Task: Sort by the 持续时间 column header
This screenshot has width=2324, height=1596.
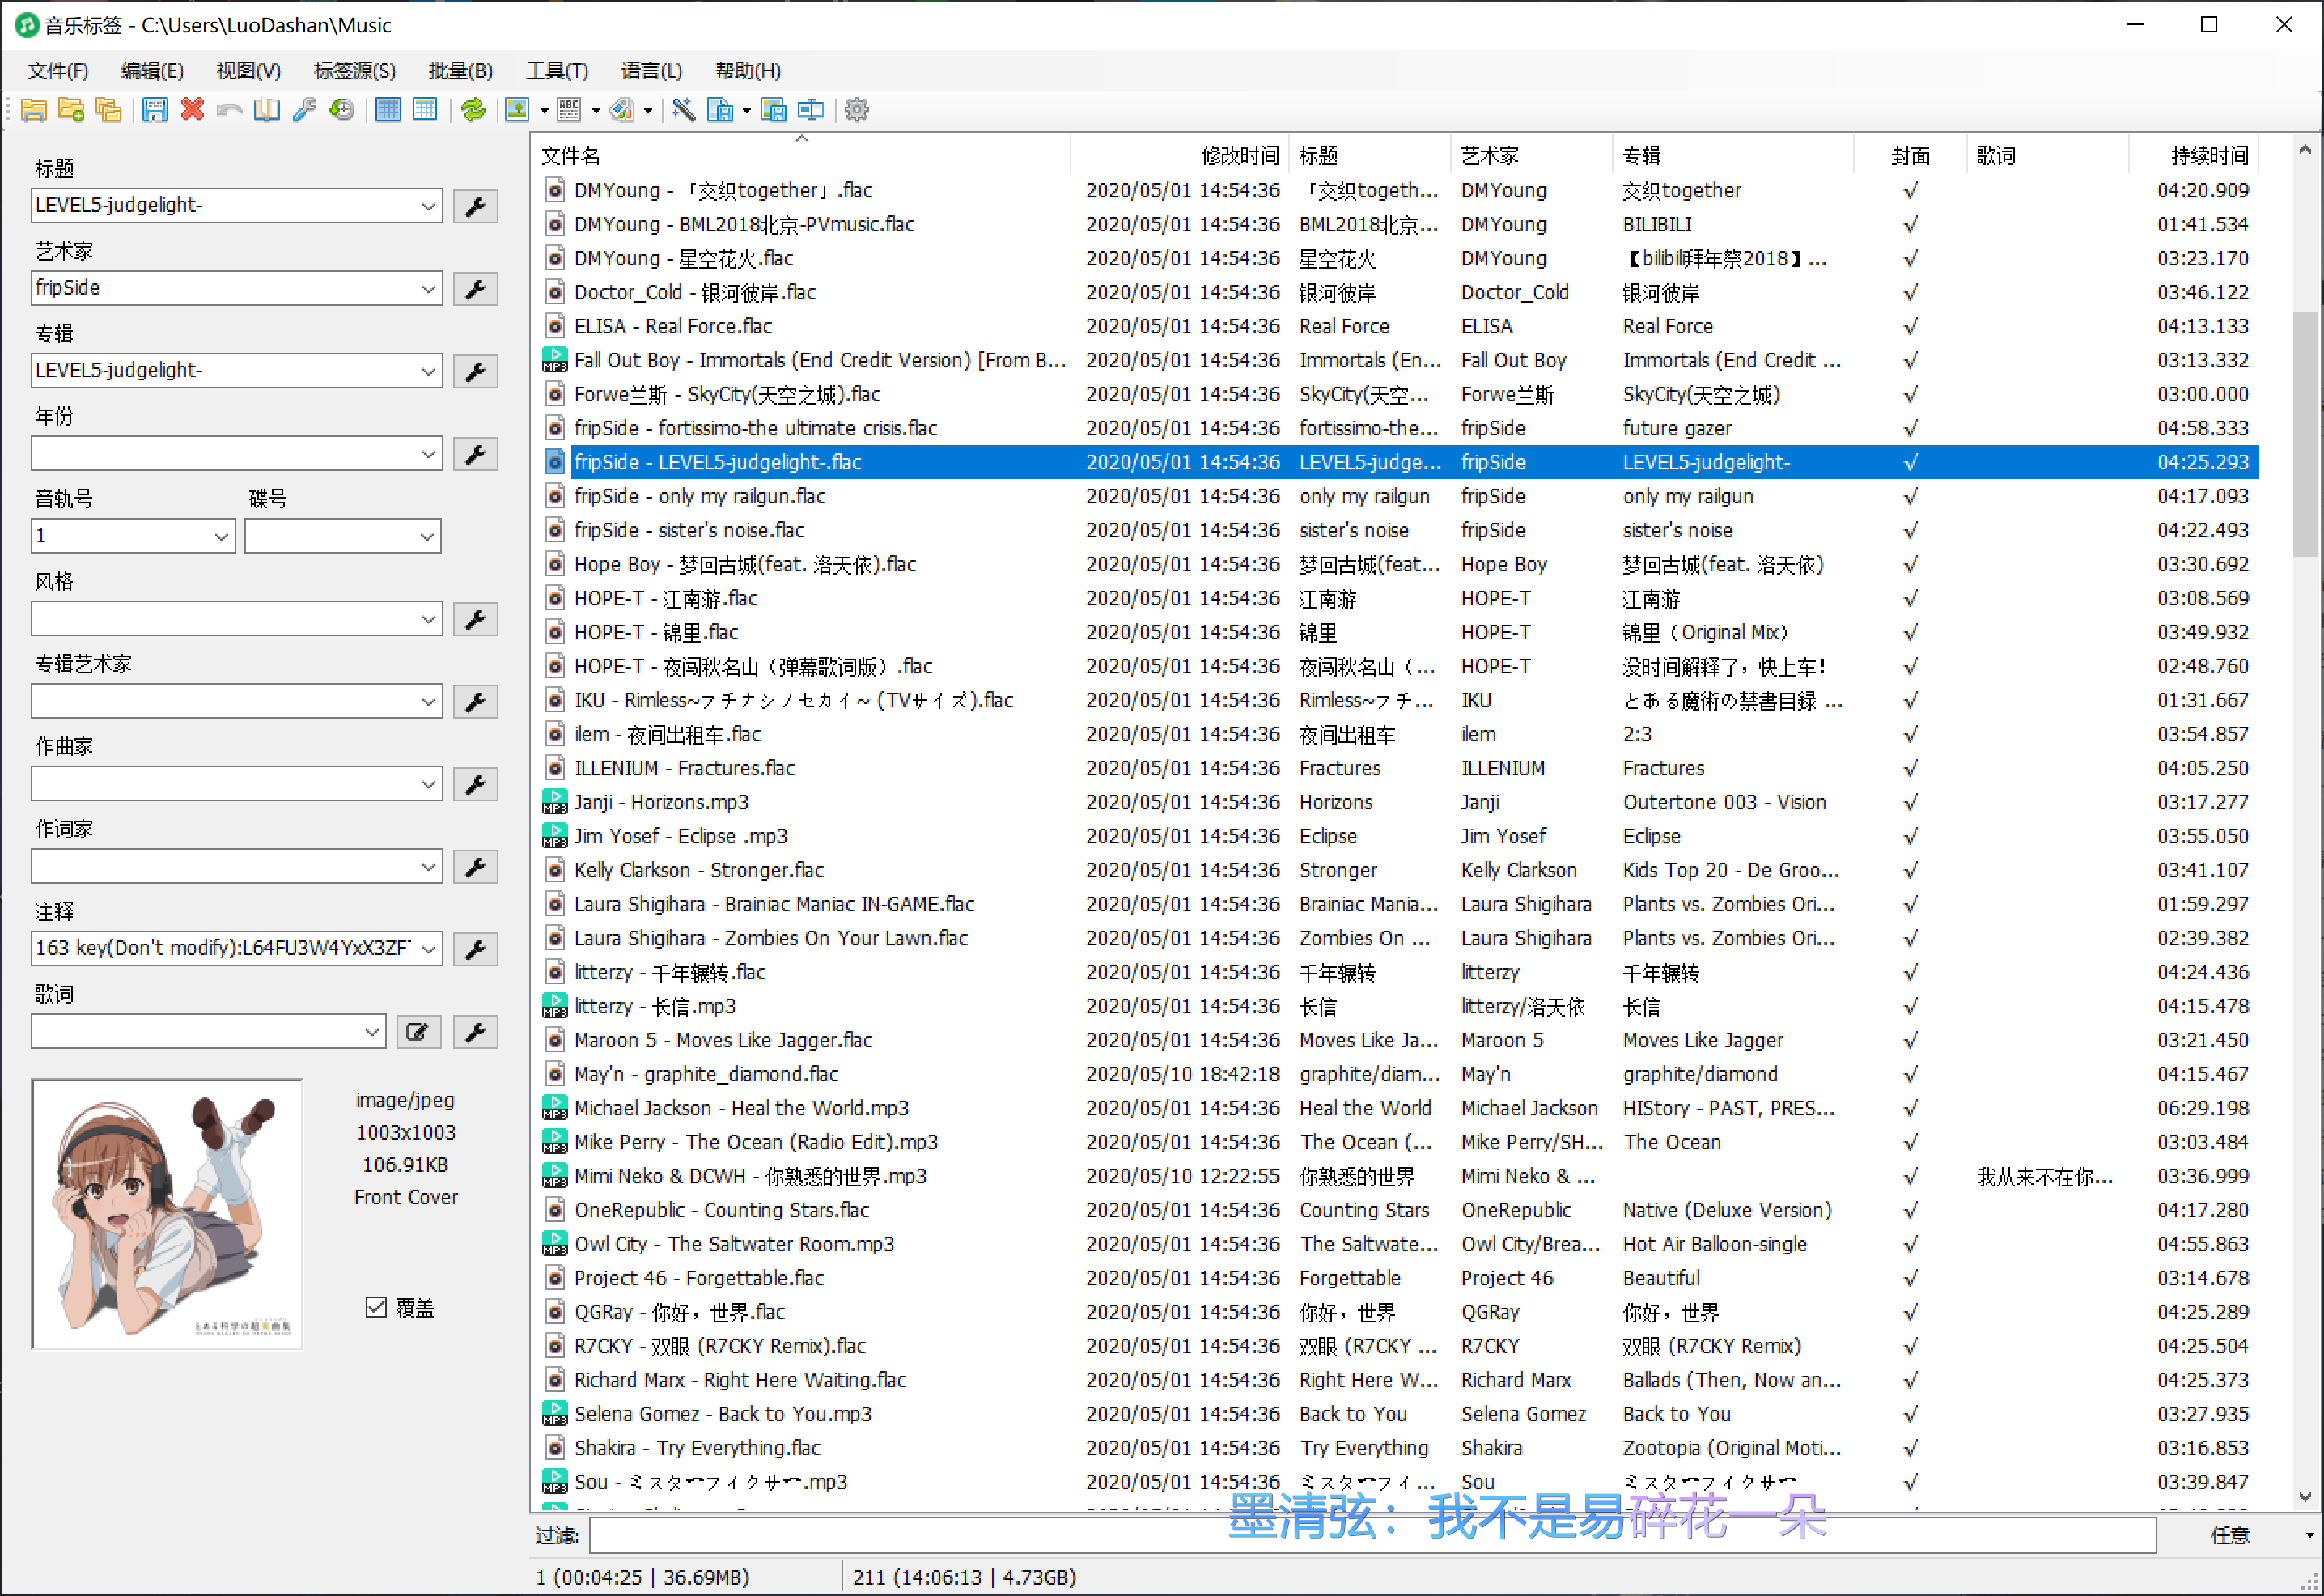Action: tap(2194, 155)
